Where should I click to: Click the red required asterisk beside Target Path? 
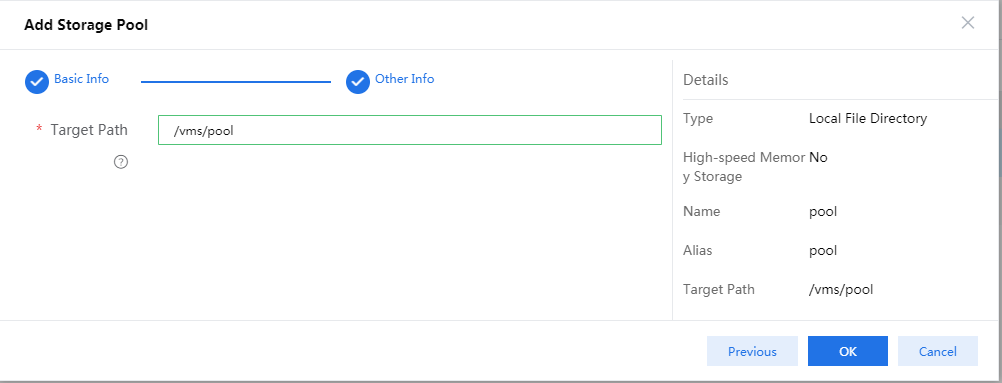click(39, 129)
